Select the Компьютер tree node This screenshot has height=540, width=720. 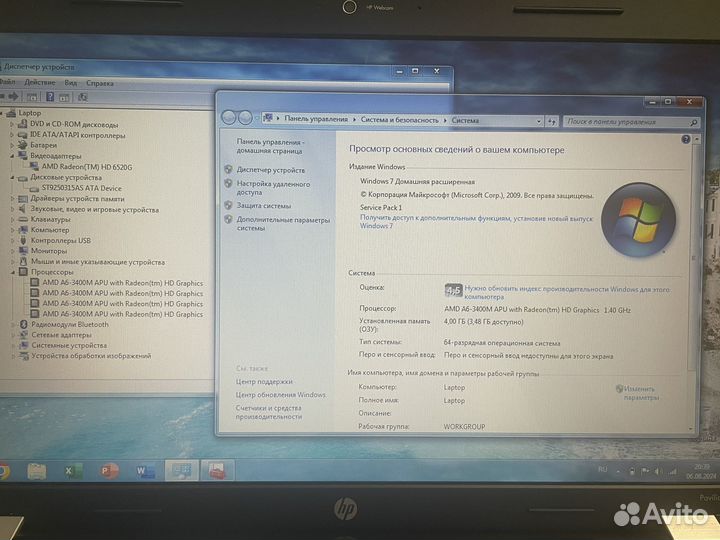coord(50,230)
